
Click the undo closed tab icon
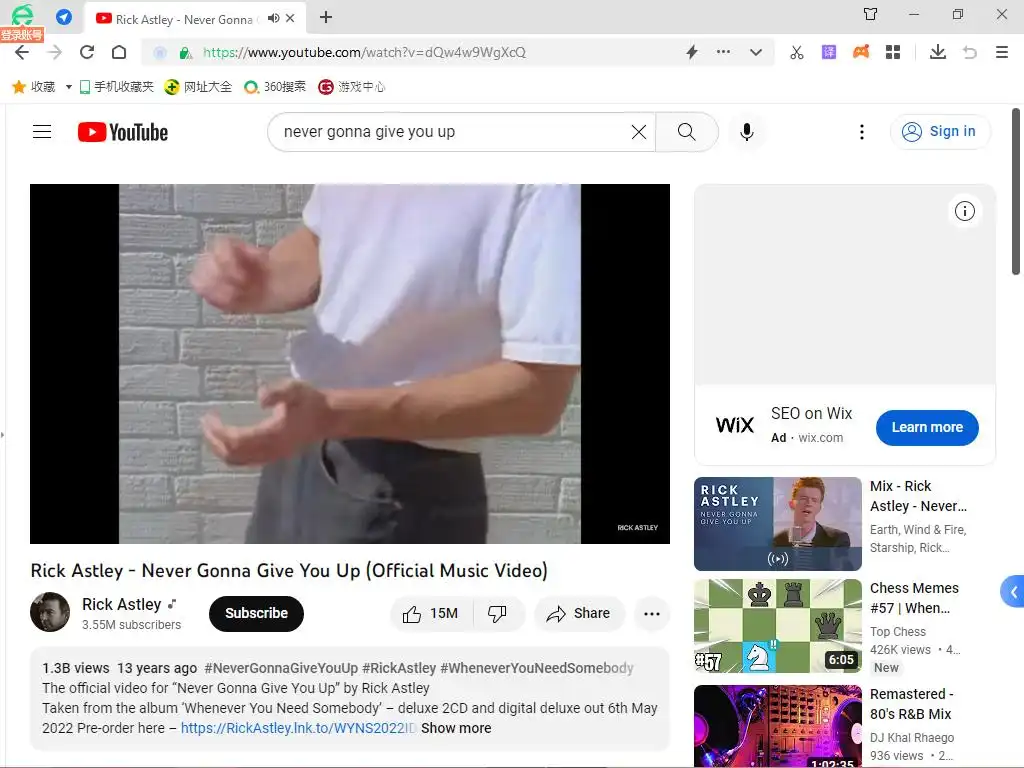pyautogui.click(x=970, y=52)
